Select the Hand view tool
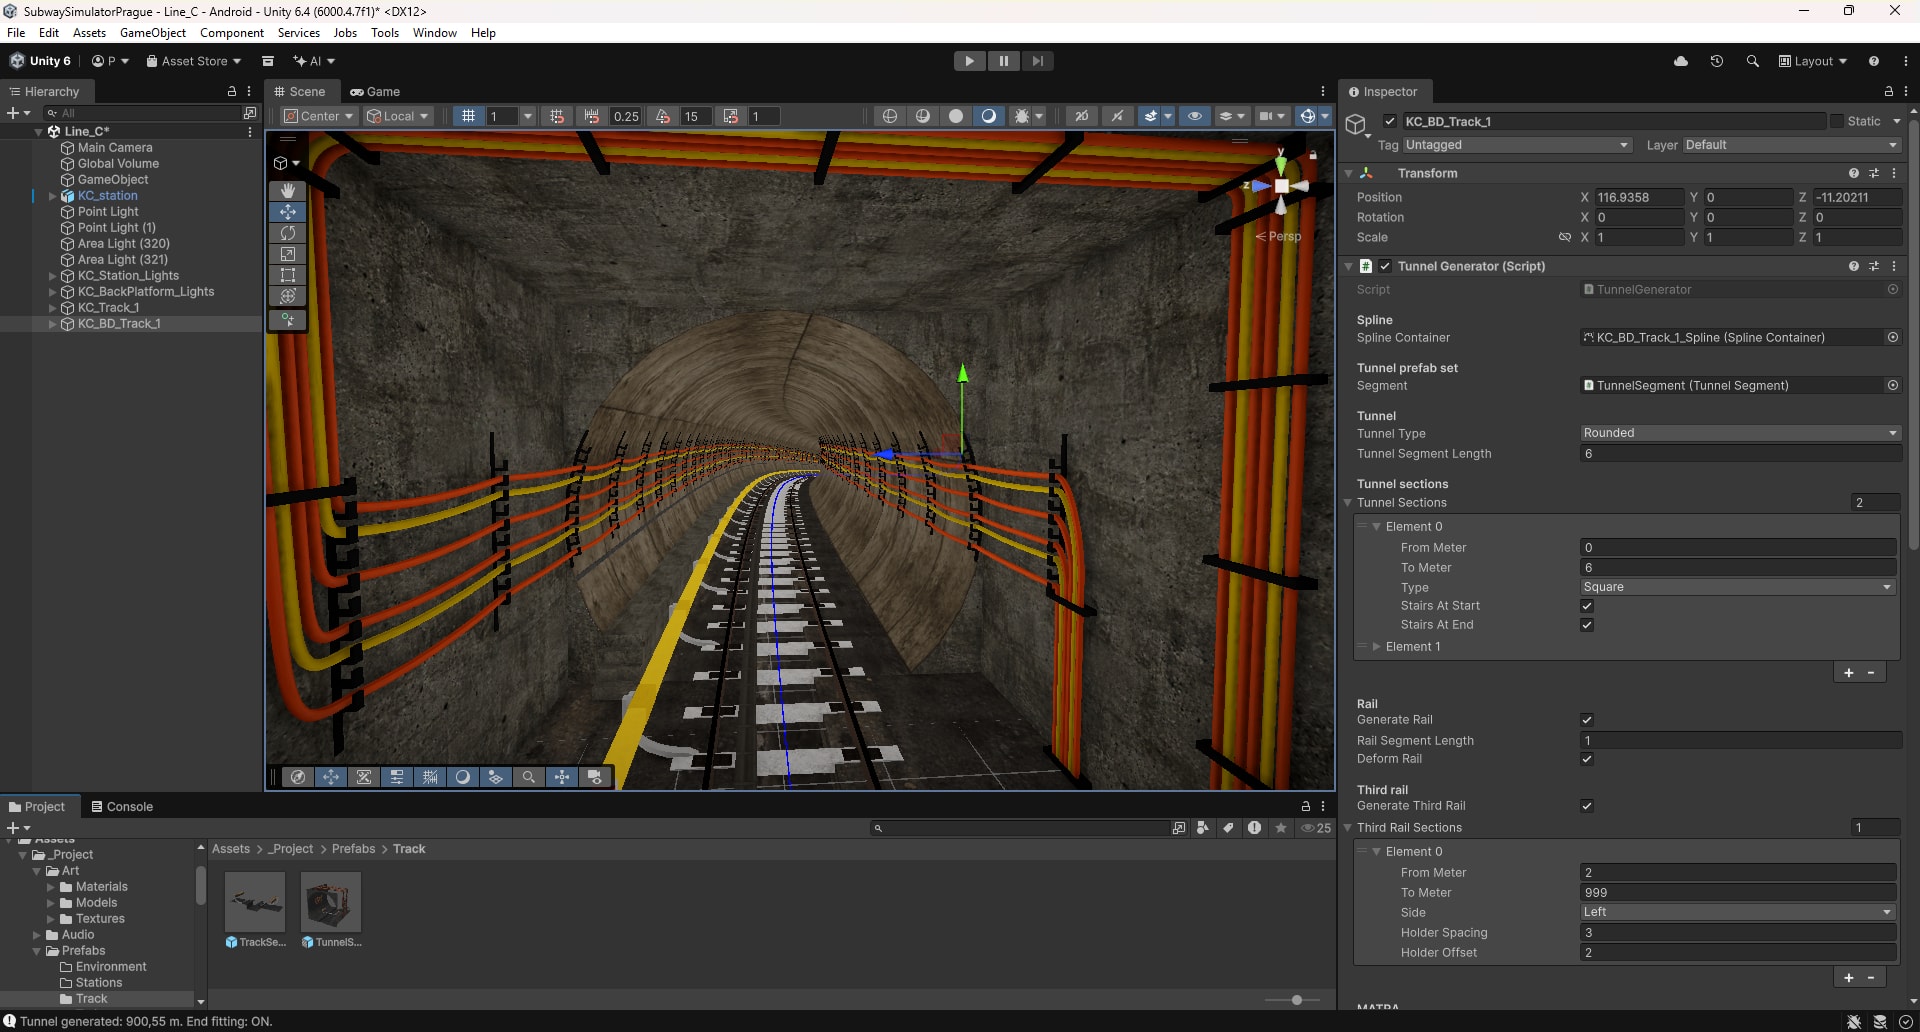Viewport: 1920px width, 1032px height. pos(288,190)
